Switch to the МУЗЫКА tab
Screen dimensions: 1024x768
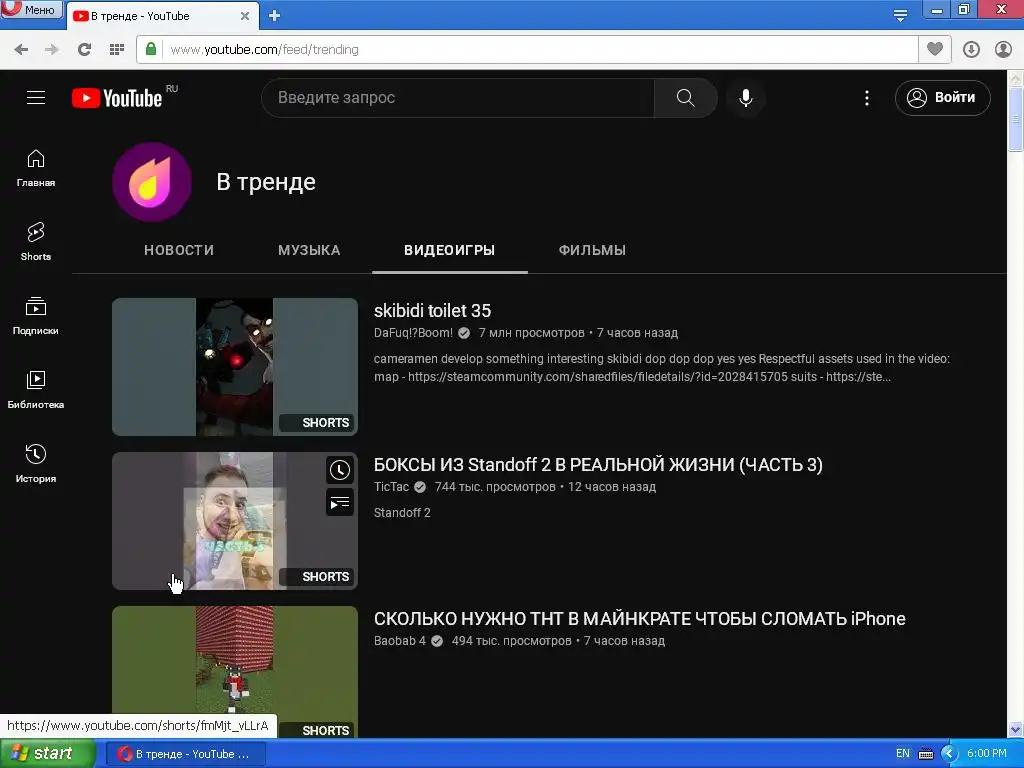point(309,250)
